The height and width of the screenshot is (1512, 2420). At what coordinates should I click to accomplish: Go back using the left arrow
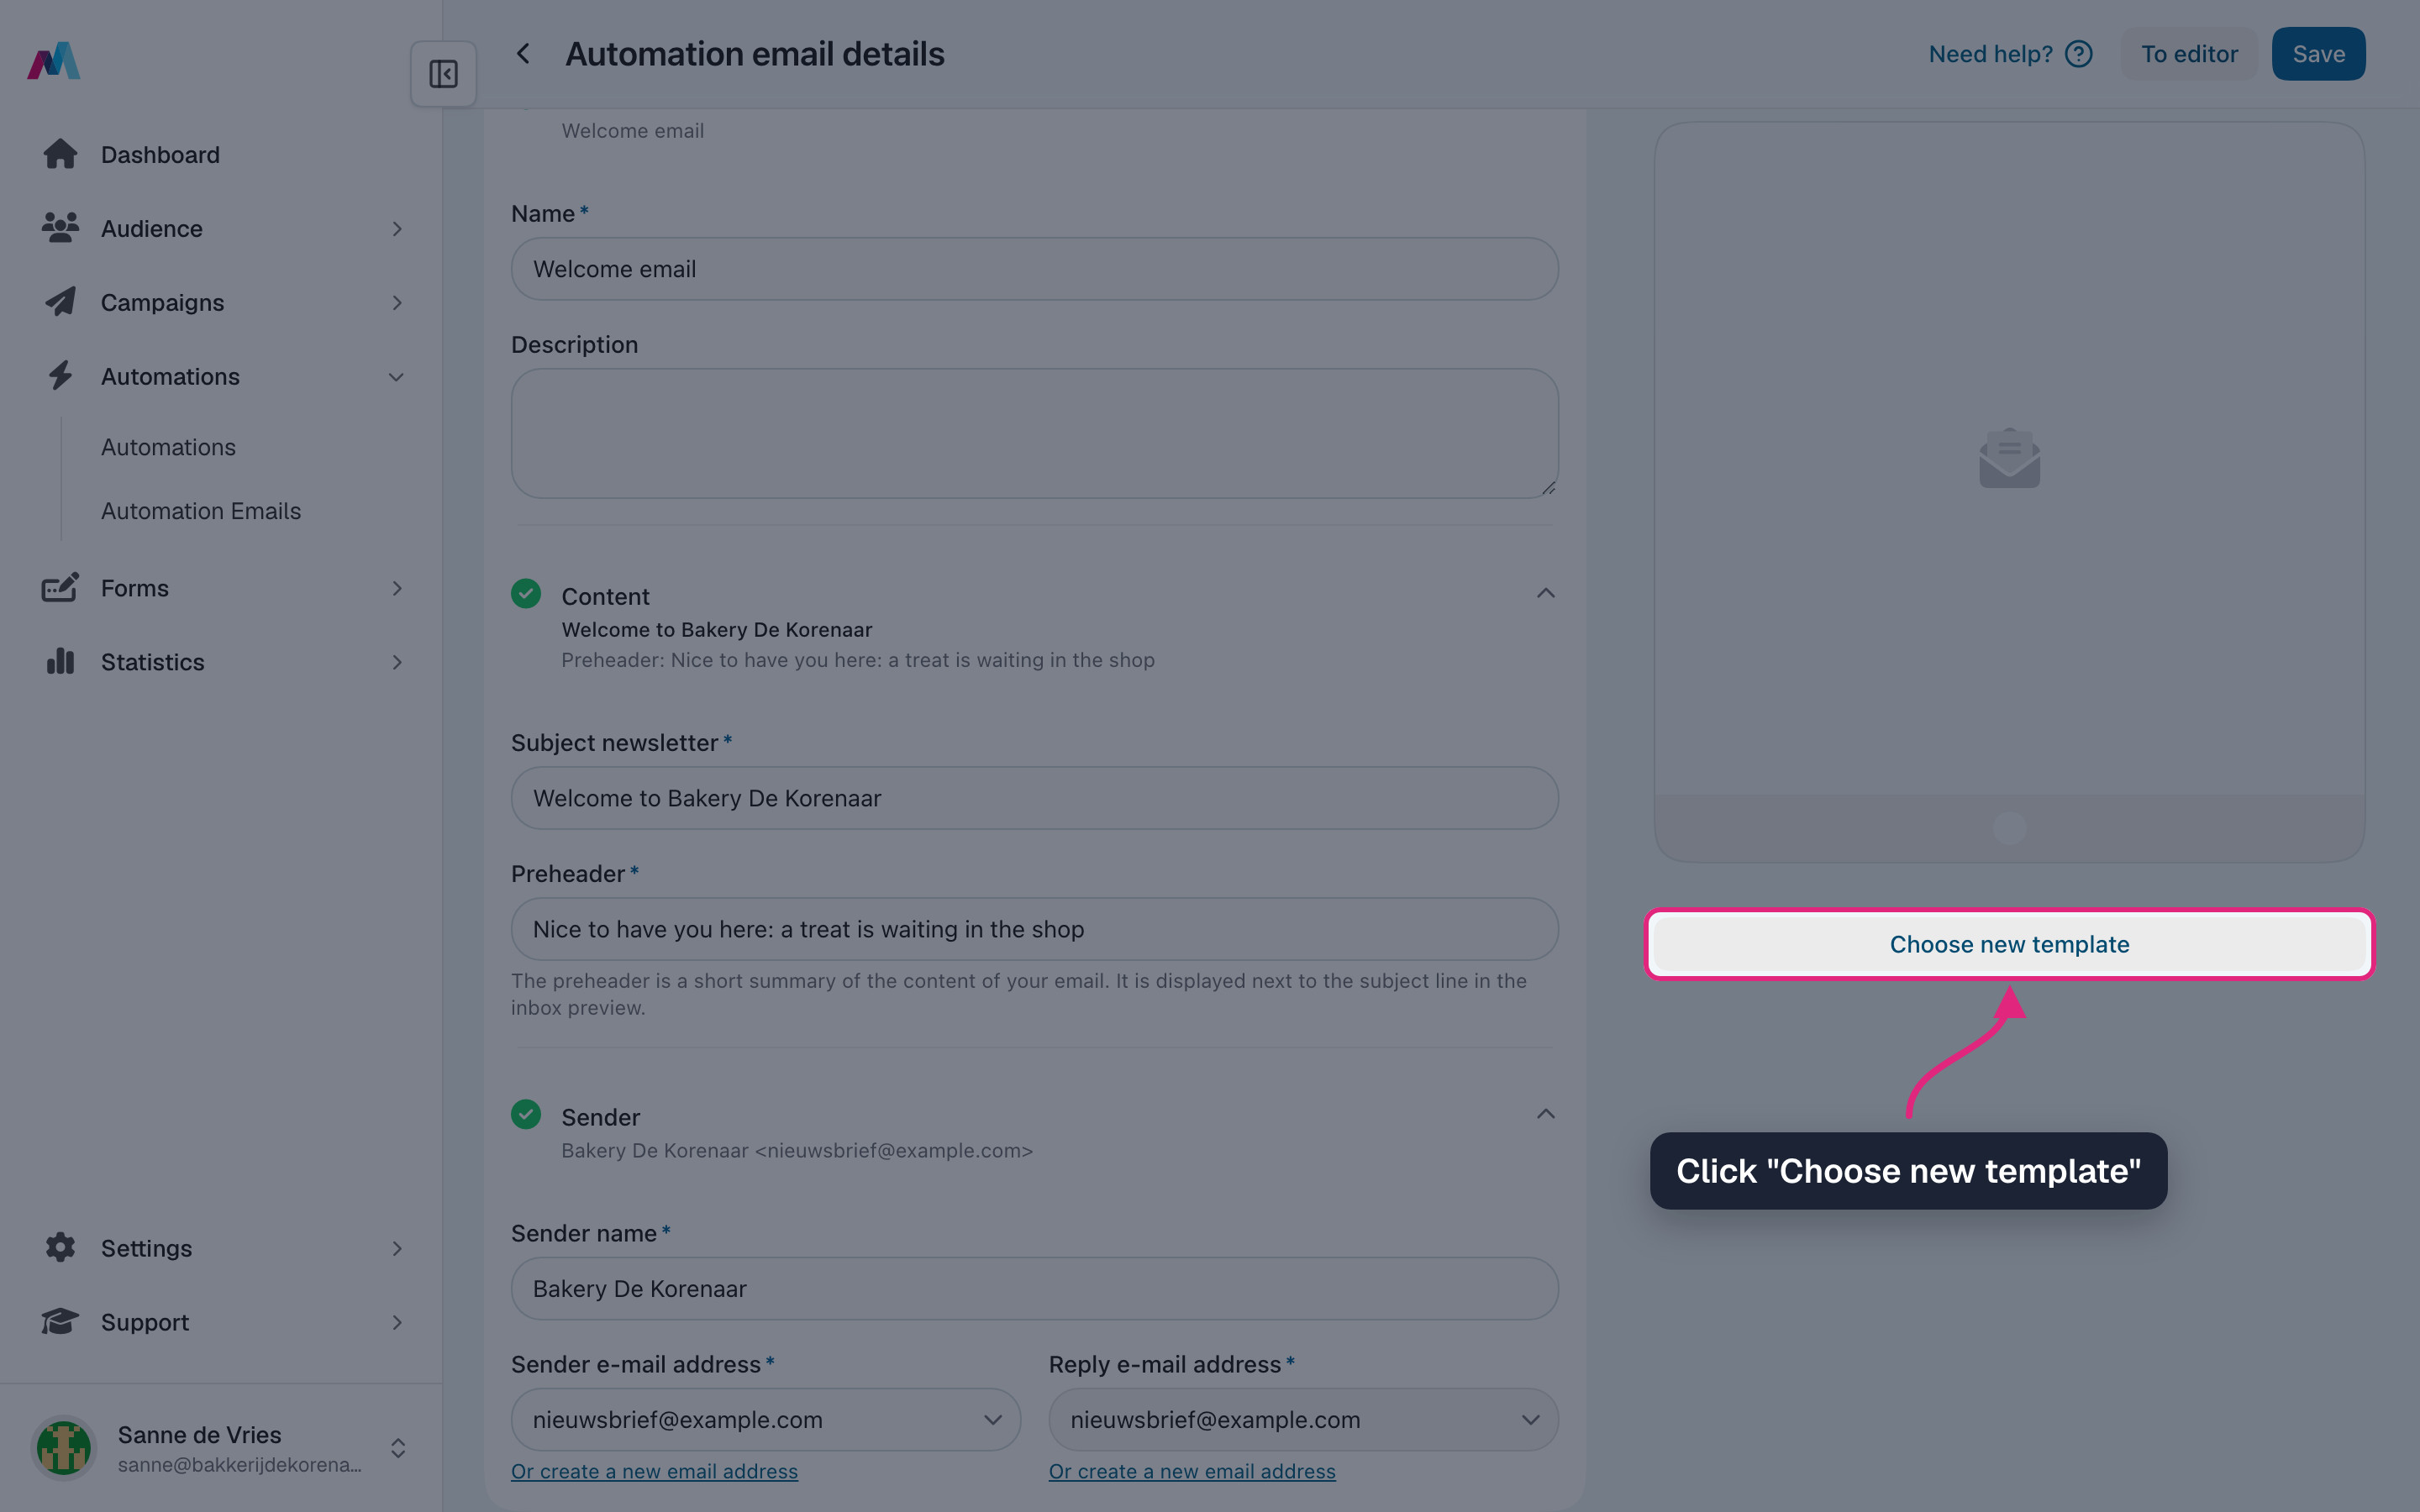point(523,54)
